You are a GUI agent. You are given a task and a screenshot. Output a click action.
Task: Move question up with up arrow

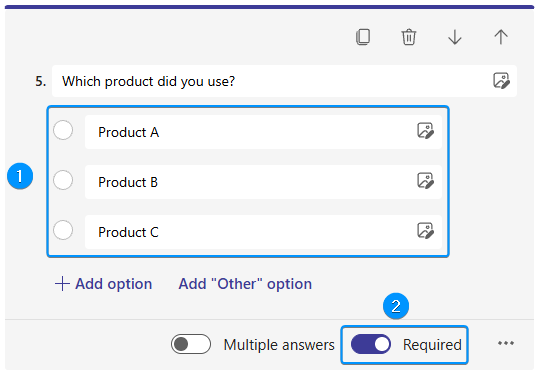[x=501, y=37]
